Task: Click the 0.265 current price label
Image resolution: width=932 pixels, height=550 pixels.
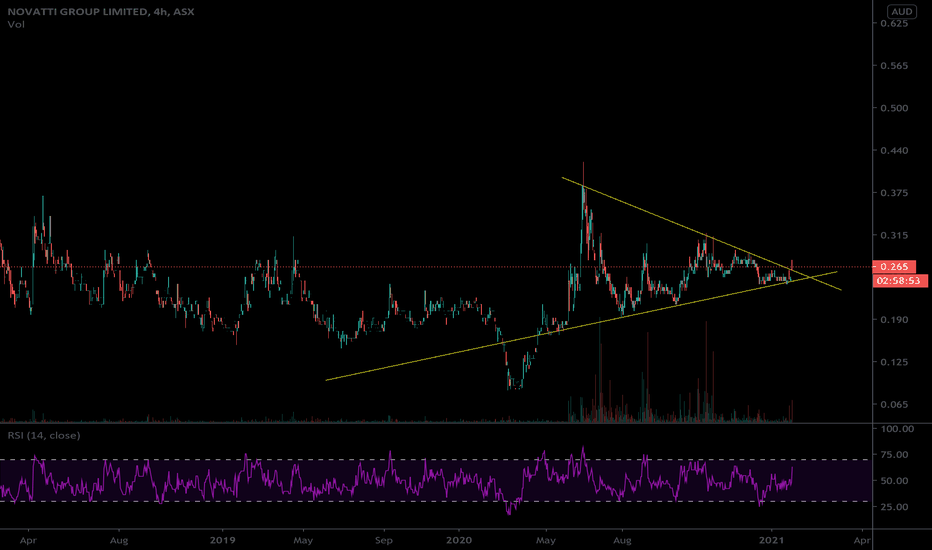Action: coord(893,266)
